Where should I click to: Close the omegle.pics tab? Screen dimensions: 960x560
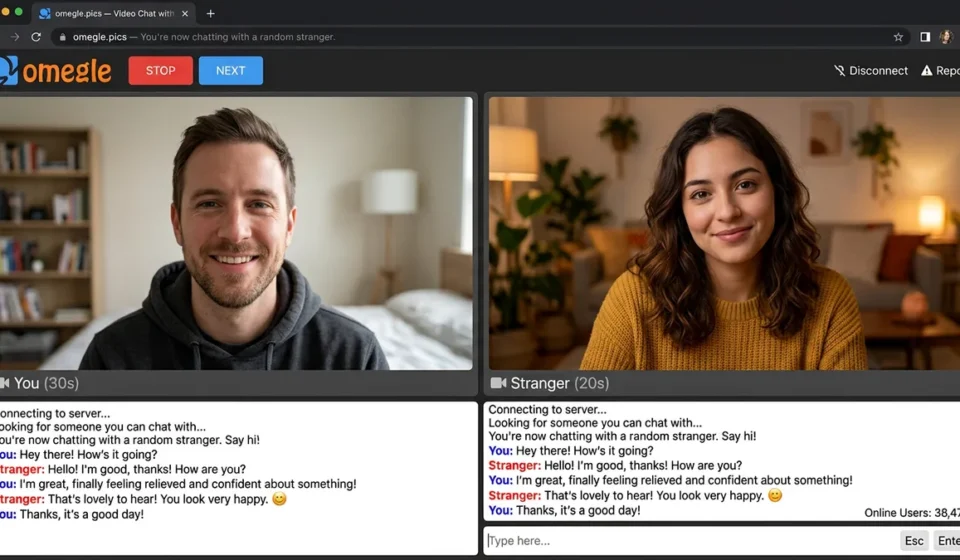pos(185,13)
